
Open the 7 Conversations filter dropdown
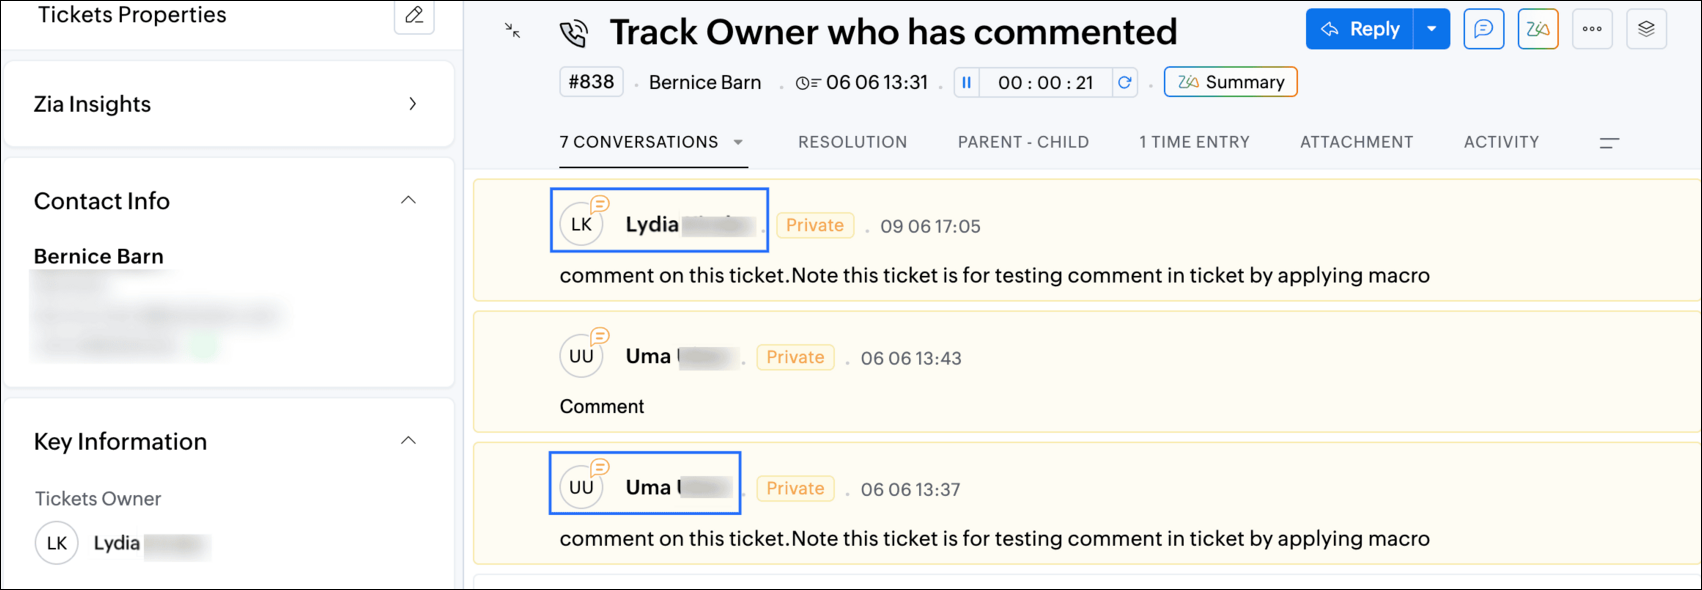pos(739,142)
